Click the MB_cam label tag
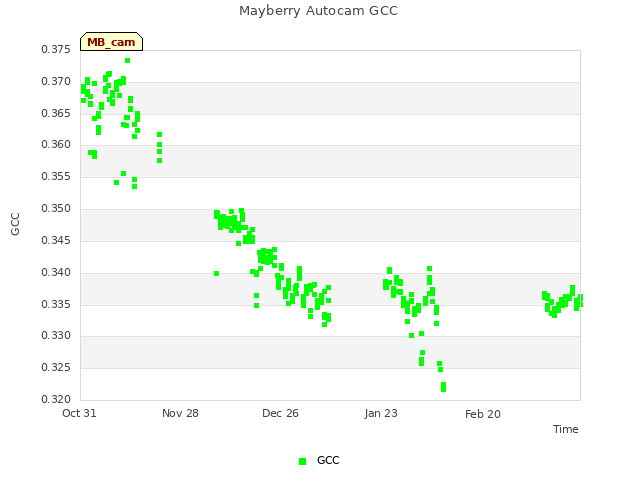The height and width of the screenshot is (480, 640). [x=111, y=42]
